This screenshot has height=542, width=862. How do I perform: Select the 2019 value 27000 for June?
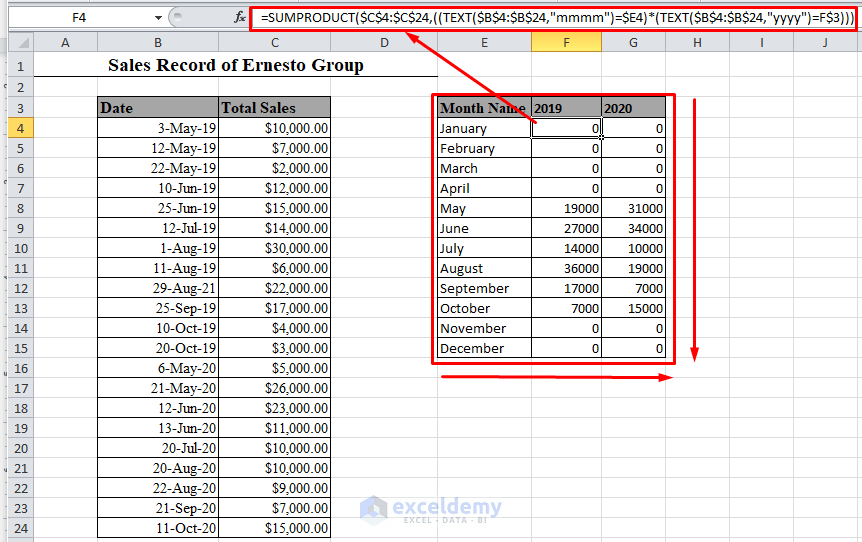tap(566, 228)
